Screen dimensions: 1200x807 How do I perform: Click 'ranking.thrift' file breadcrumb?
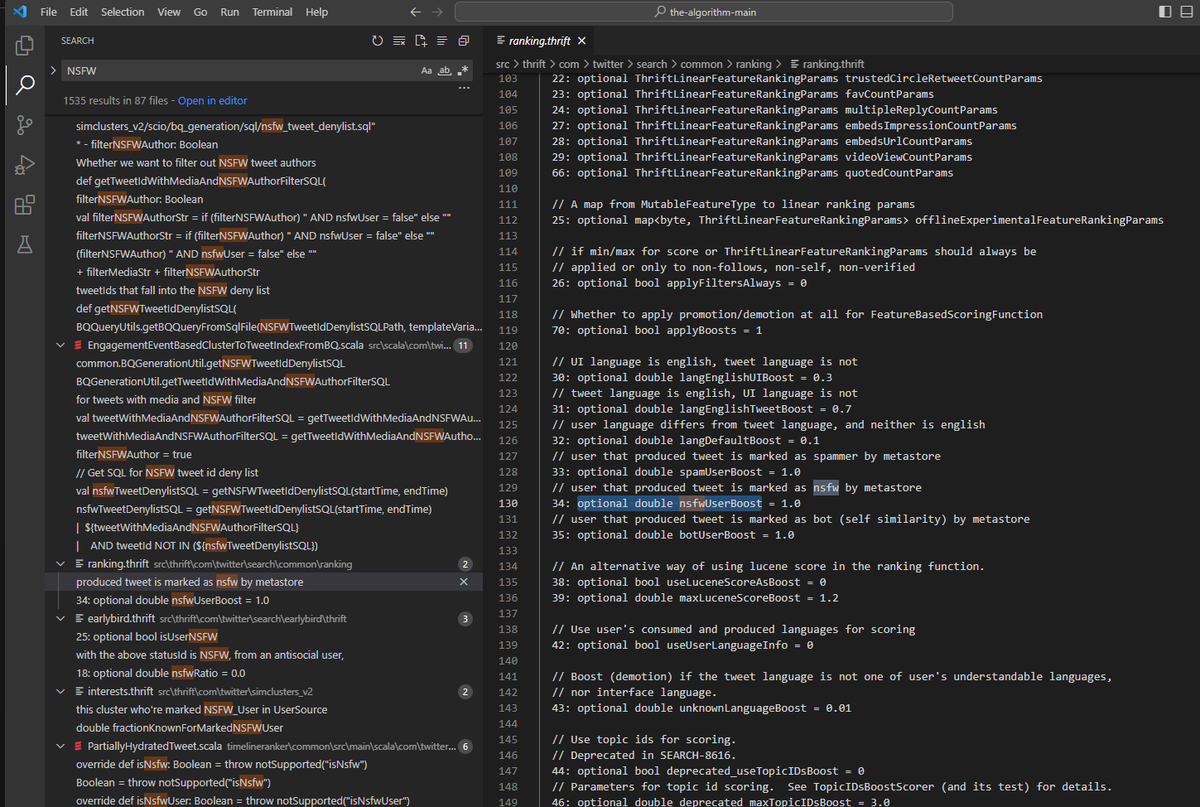click(x=826, y=64)
